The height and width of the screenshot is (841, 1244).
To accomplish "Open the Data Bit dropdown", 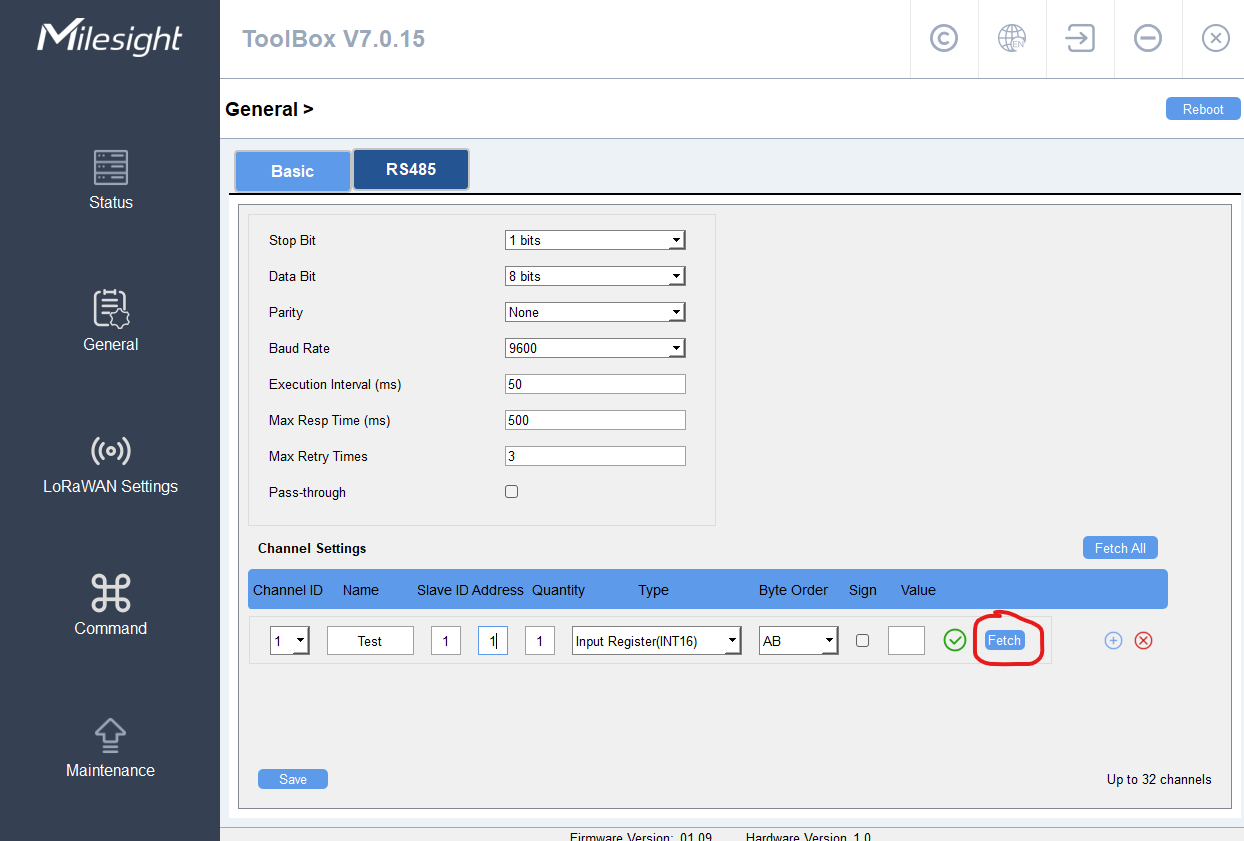I will (596, 276).
